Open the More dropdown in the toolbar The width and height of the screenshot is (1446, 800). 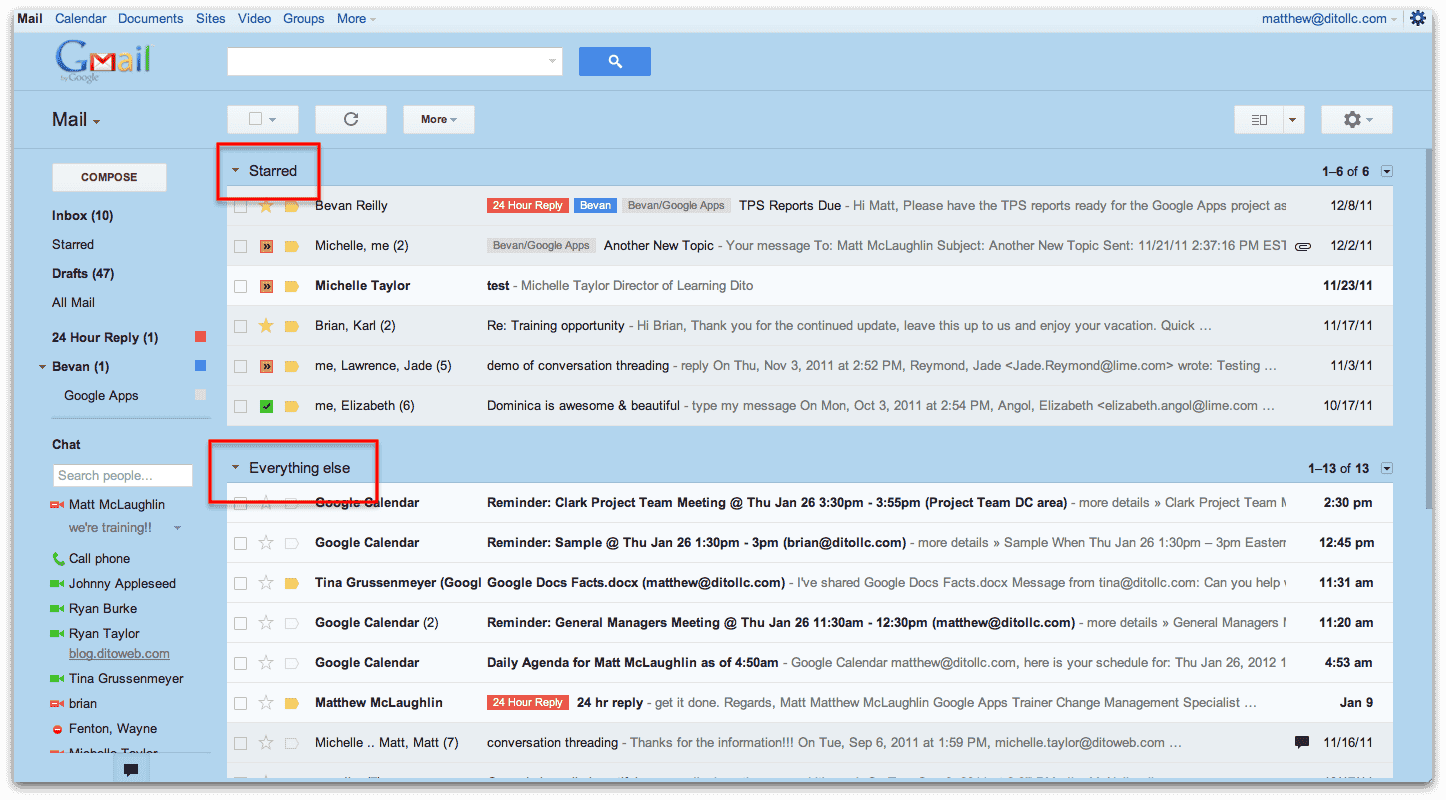[x=438, y=119]
